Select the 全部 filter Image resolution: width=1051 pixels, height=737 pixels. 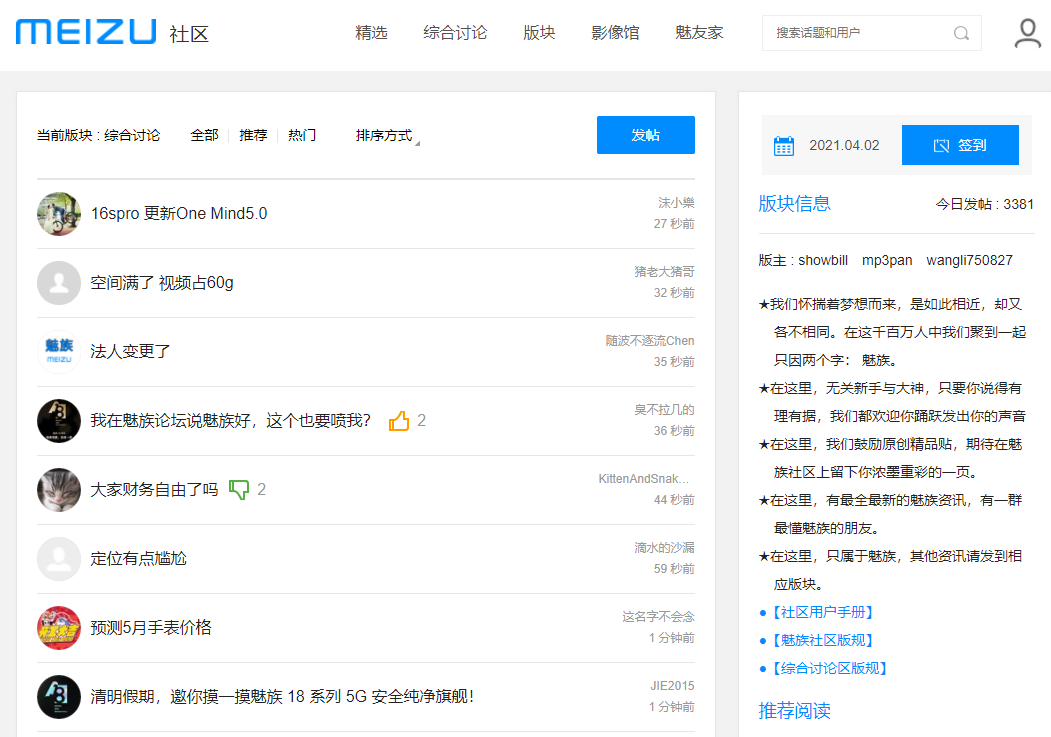click(x=205, y=135)
